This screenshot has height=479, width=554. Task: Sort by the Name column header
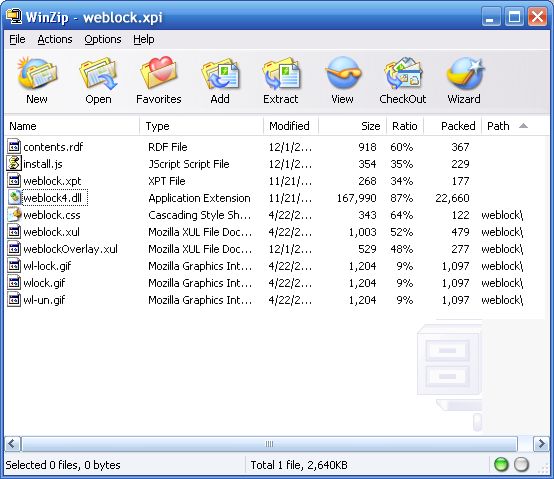pyautogui.click(x=72, y=126)
